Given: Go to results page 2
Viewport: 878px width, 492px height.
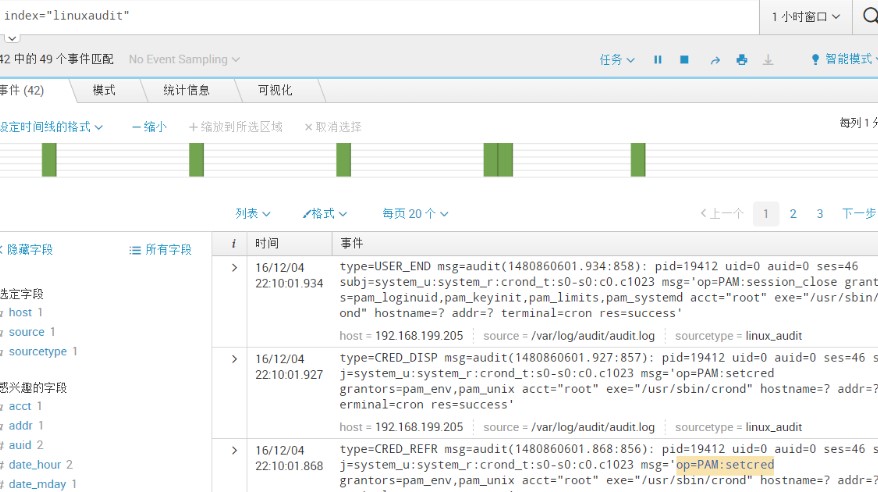Looking at the screenshot, I should [793, 214].
